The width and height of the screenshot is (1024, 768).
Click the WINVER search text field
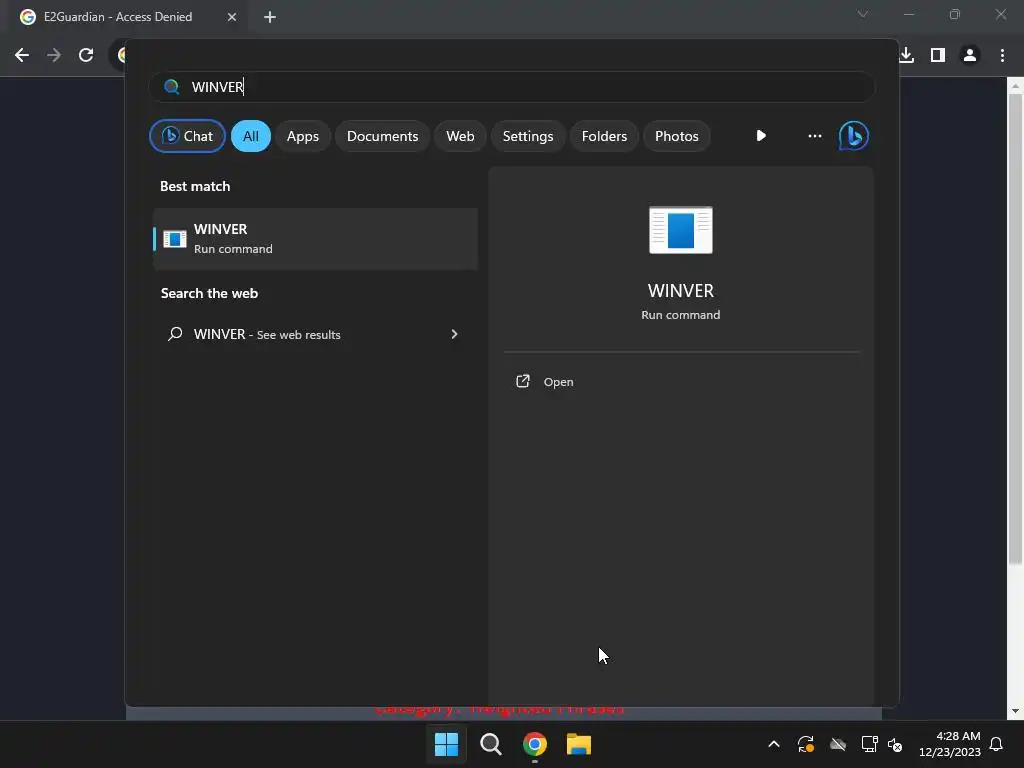(511, 87)
